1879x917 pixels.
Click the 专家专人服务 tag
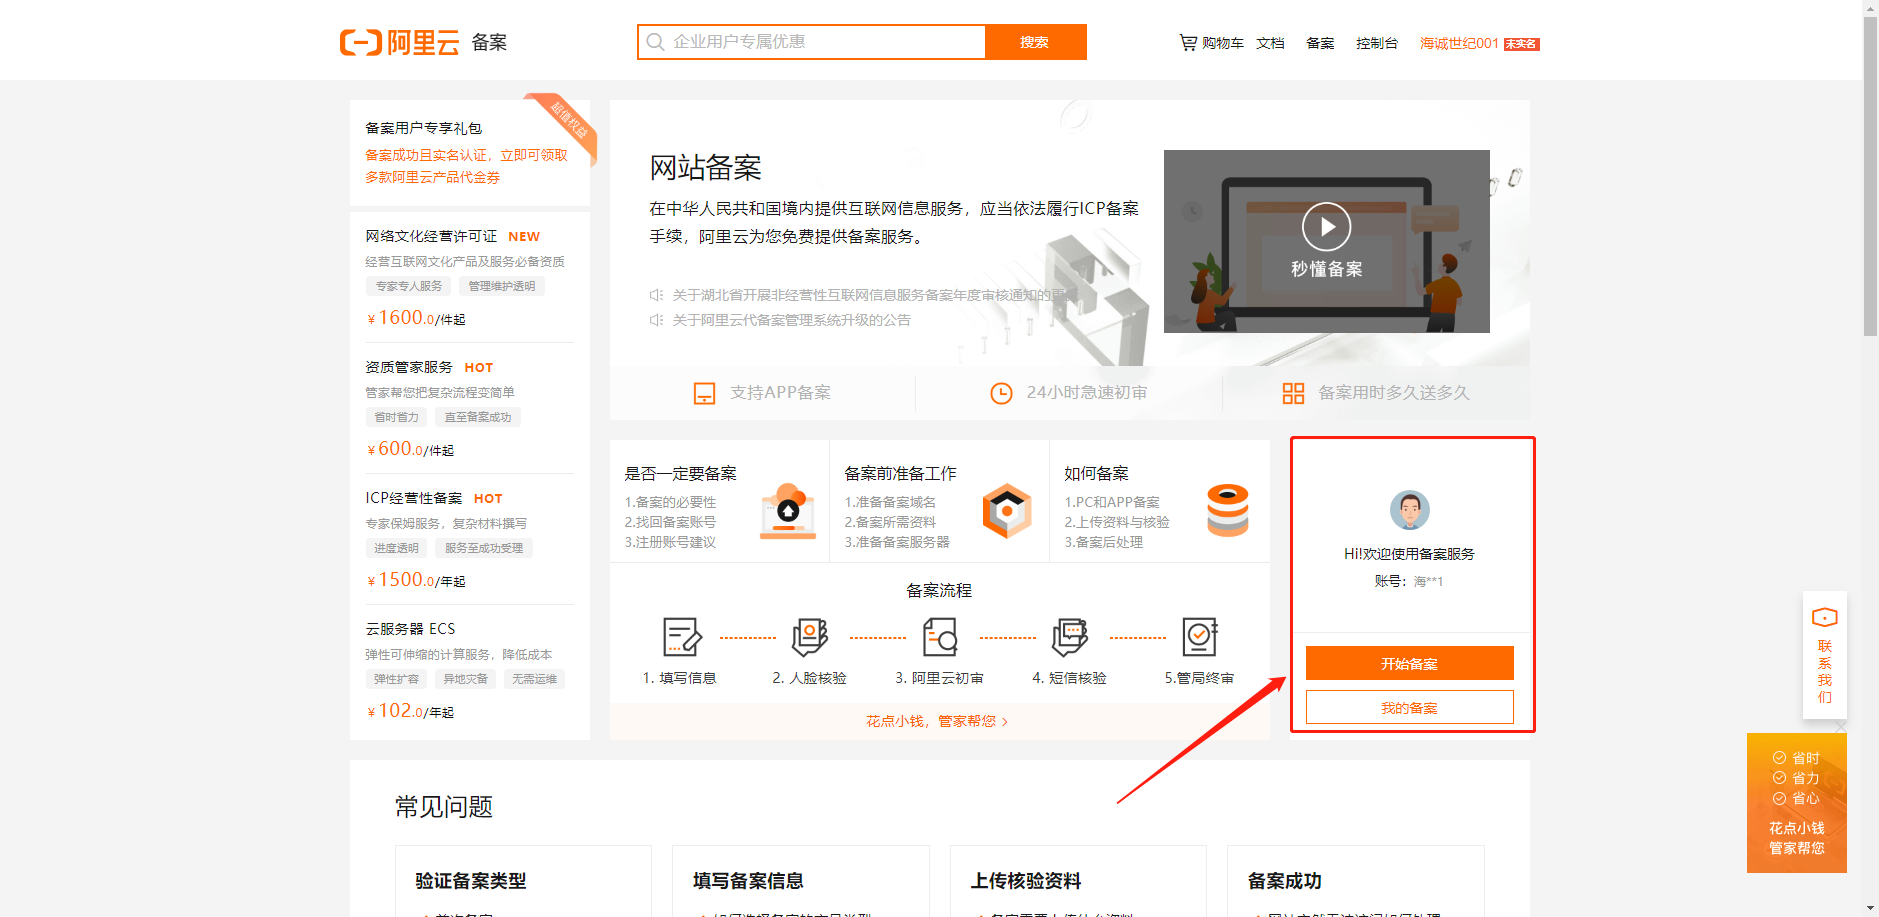[409, 286]
